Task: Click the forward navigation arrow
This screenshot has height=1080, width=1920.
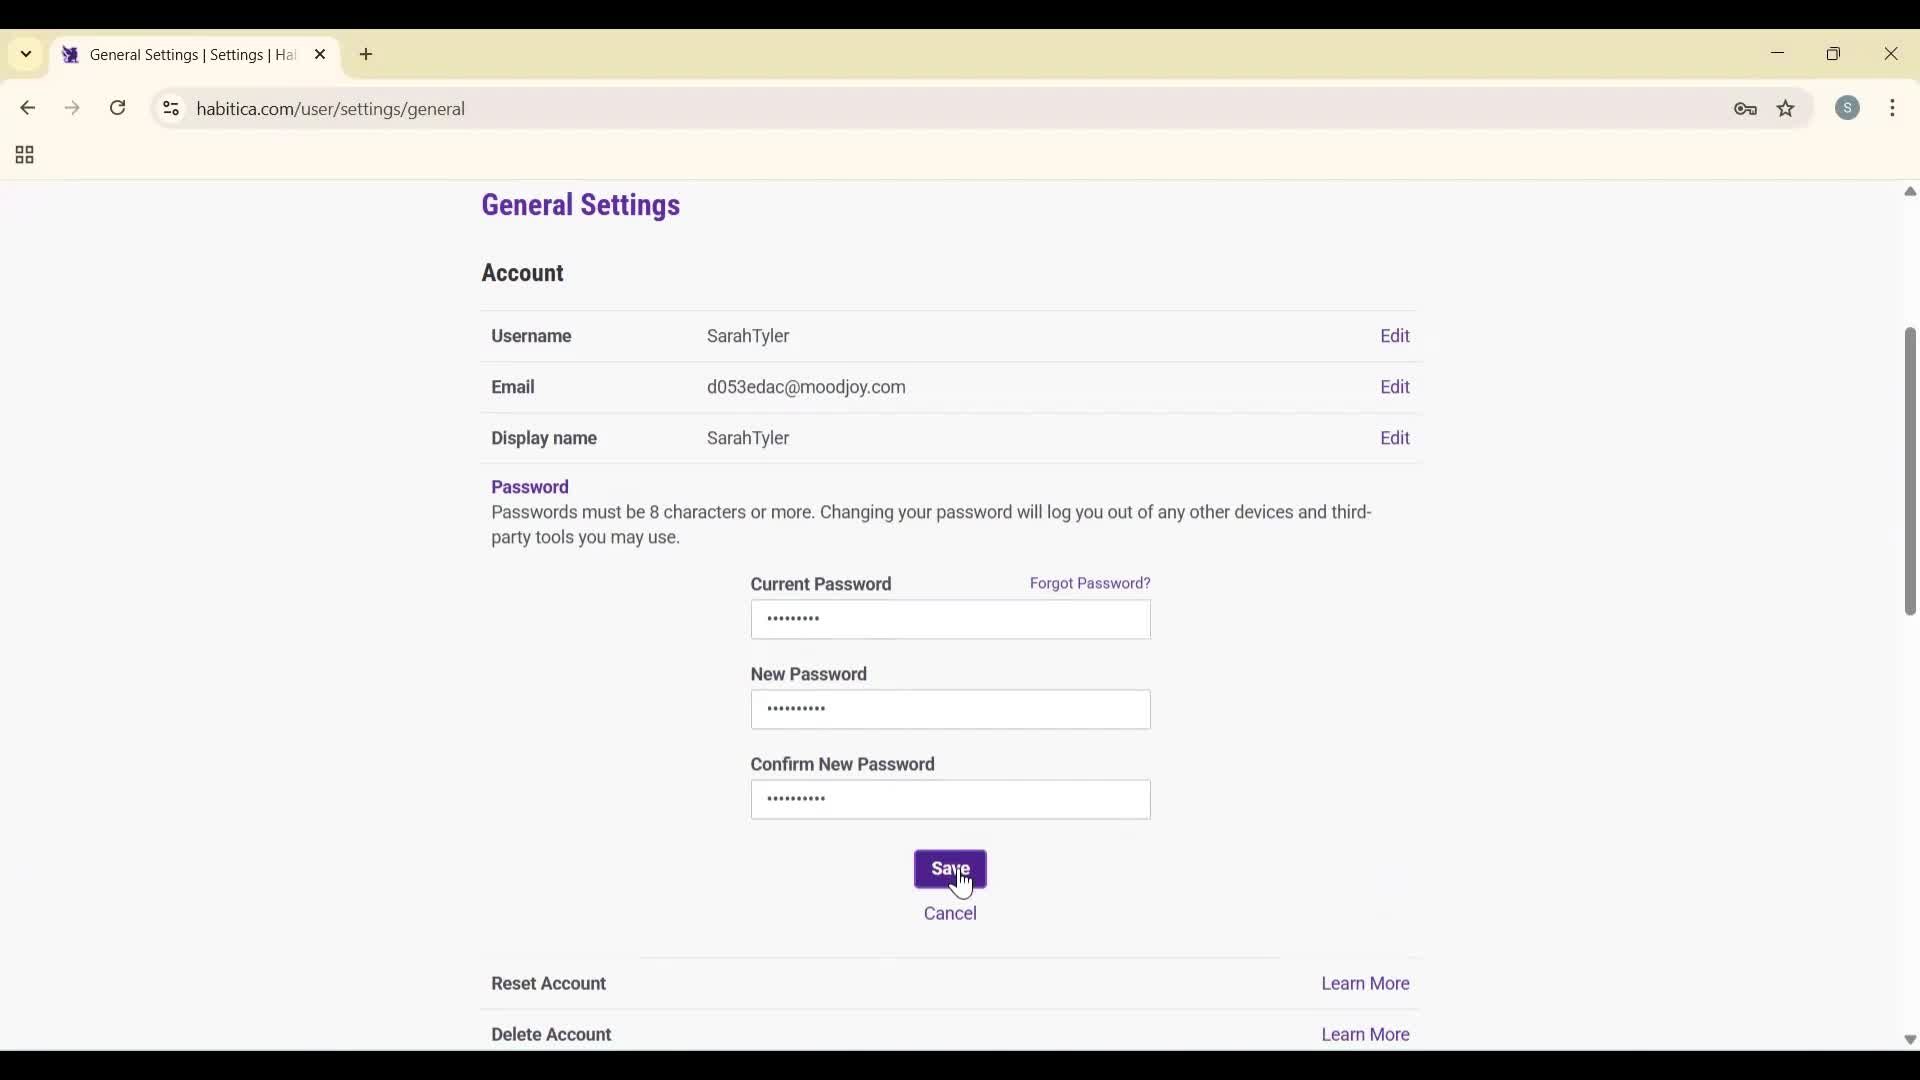Action: (x=72, y=108)
